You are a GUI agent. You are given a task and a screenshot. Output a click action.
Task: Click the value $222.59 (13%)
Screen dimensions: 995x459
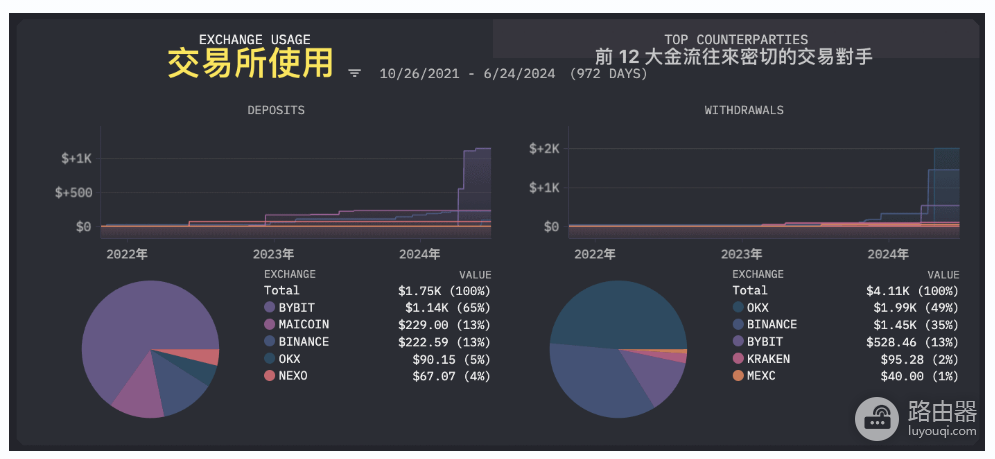pos(444,342)
